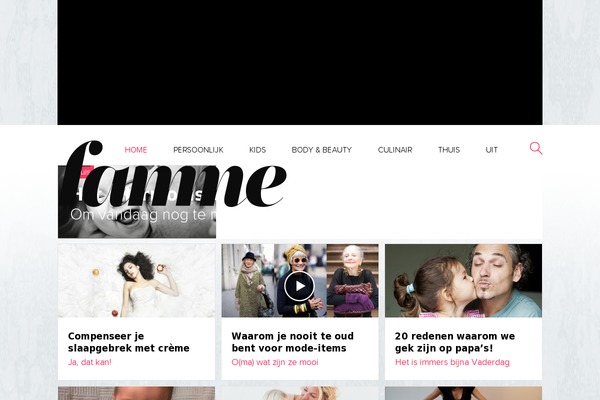Go to the HOME menu item
The height and width of the screenshot is (400, 600).
(136, 150)
